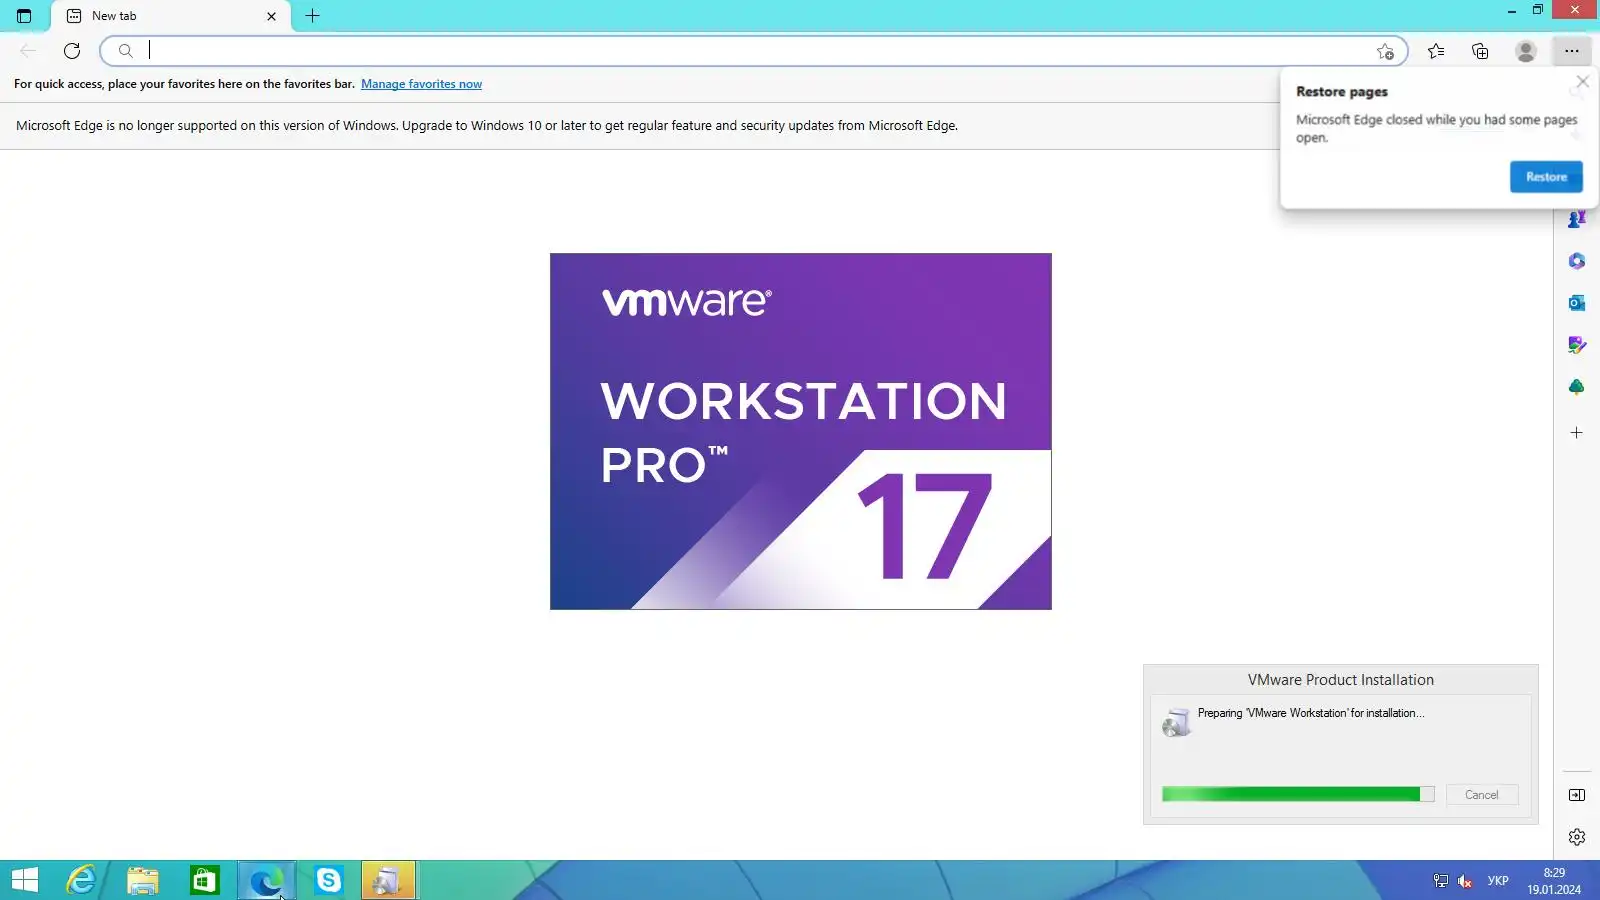Click the installation progress bar
The image size is (1600, 900).
tap(1298, 794)
